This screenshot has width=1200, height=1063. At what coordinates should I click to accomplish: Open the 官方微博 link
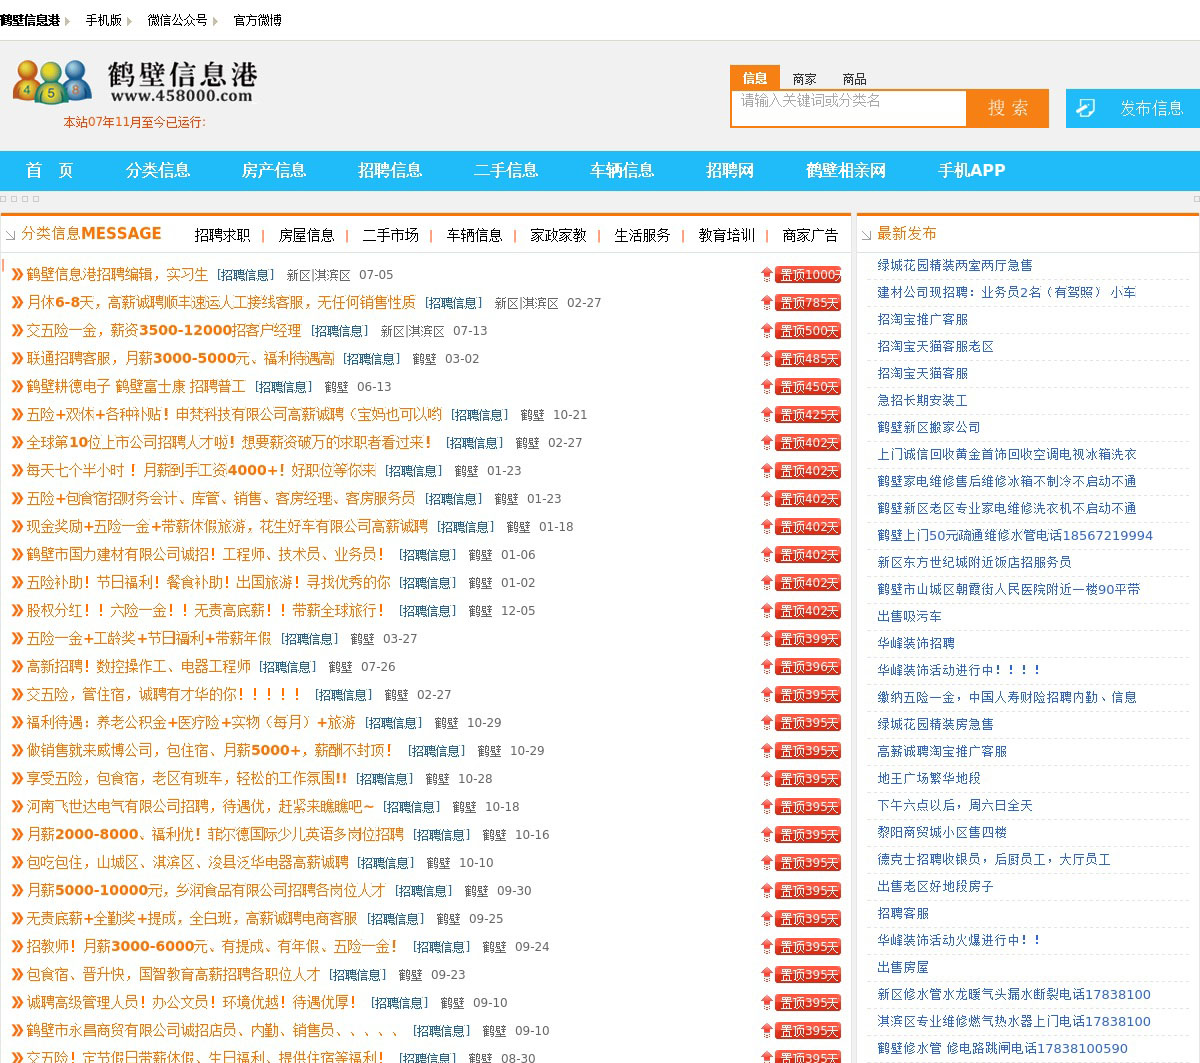pyautogui.click(x=257, y=20)
